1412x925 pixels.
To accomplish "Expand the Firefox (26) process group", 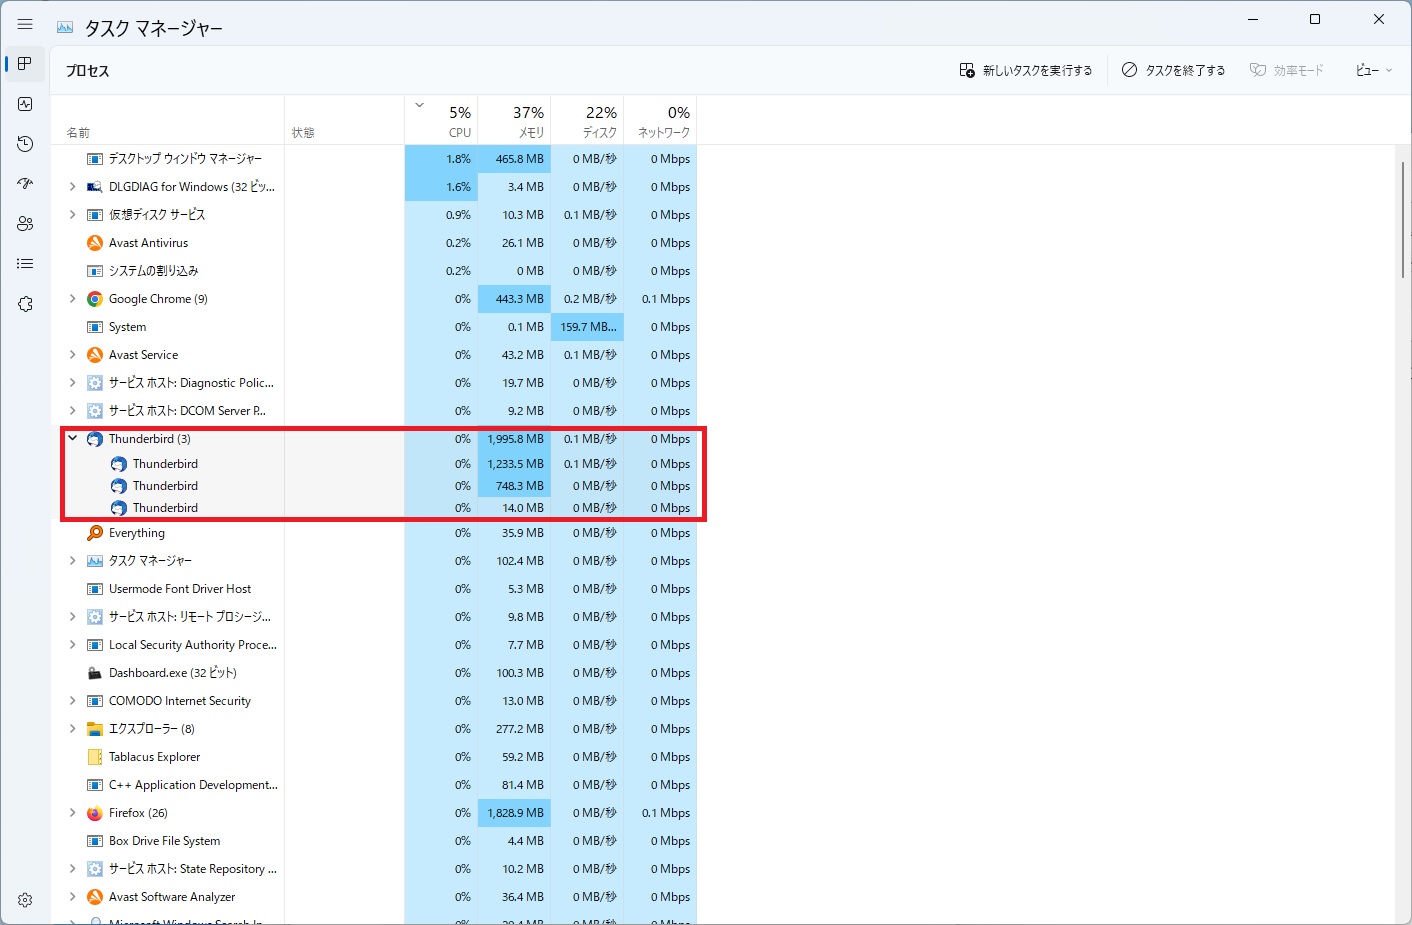I will (72, 813).
